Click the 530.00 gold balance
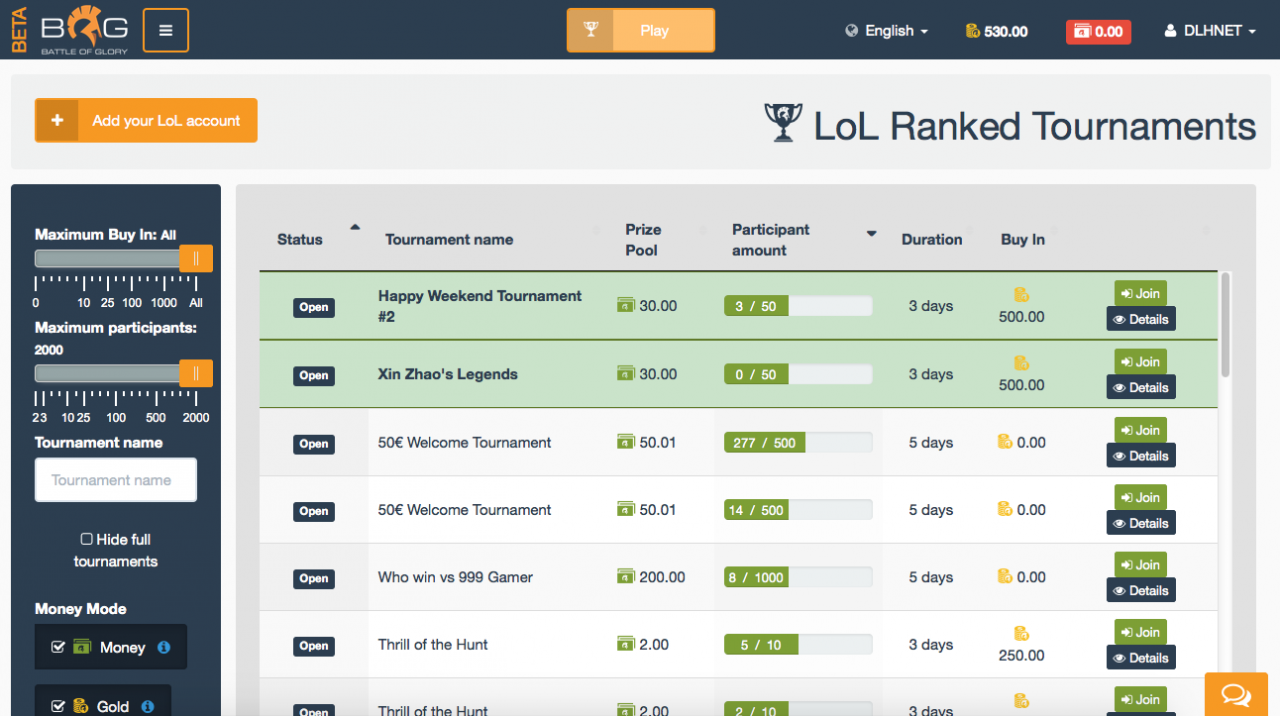Screen dimensions: 1280x716 997,31
